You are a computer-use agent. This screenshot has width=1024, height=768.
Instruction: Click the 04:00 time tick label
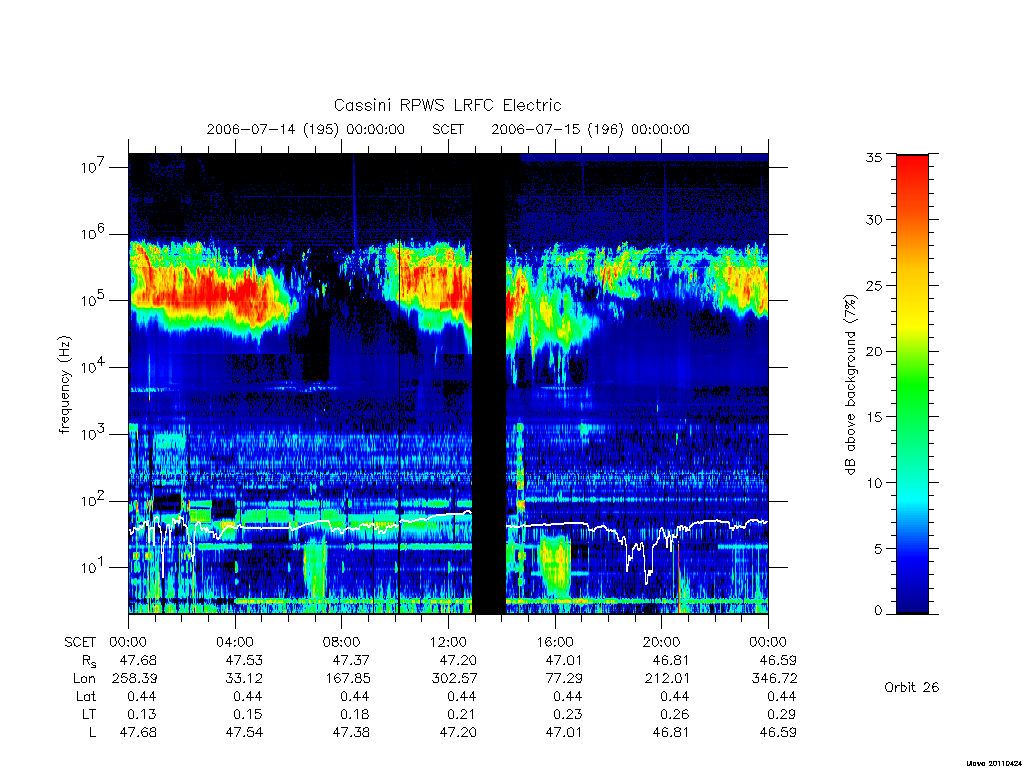tap(234, 642)
